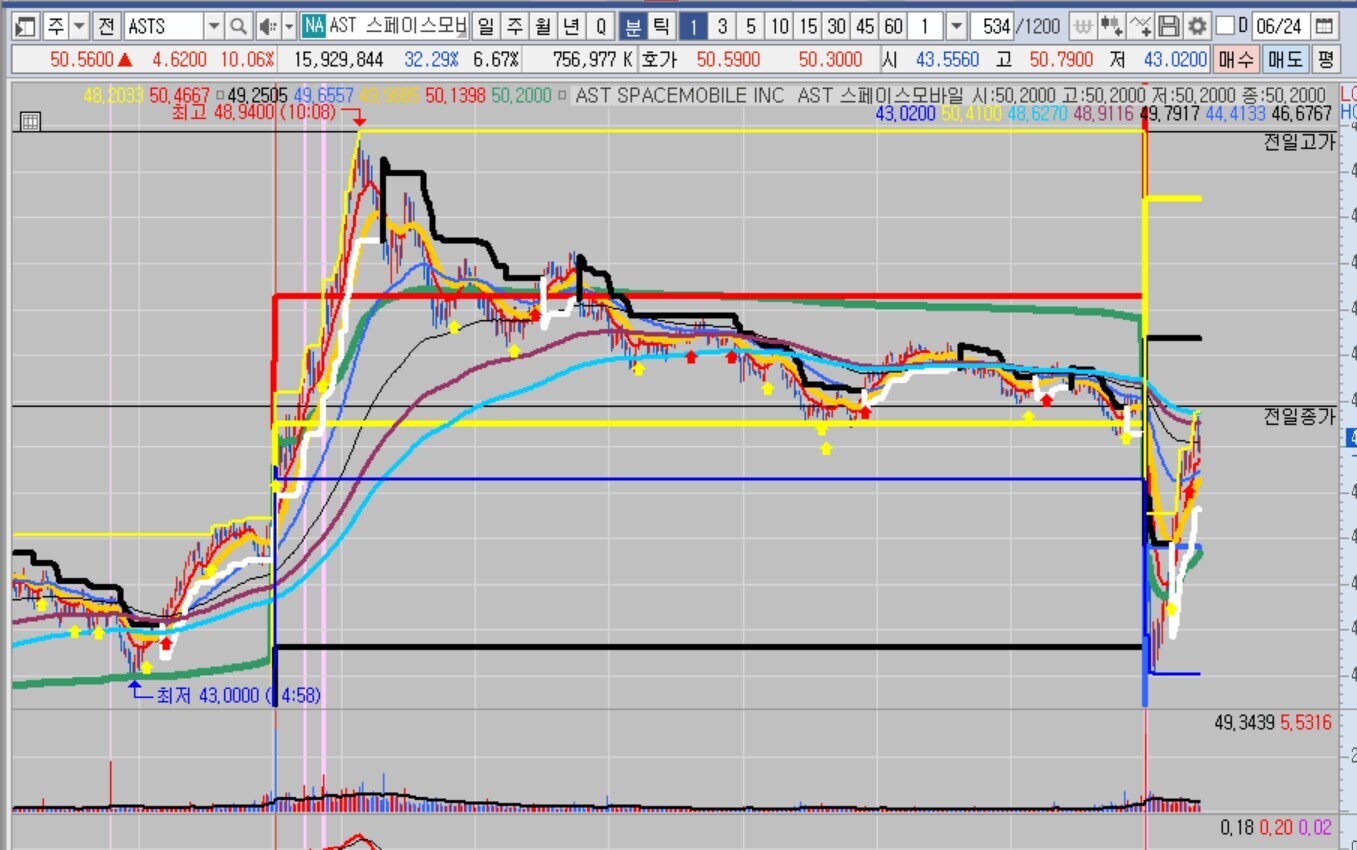Toggle the D checkbox beside the date
Image resolution: width=1357 pixels, height=850 pixels.
[x=1226, y=26]
